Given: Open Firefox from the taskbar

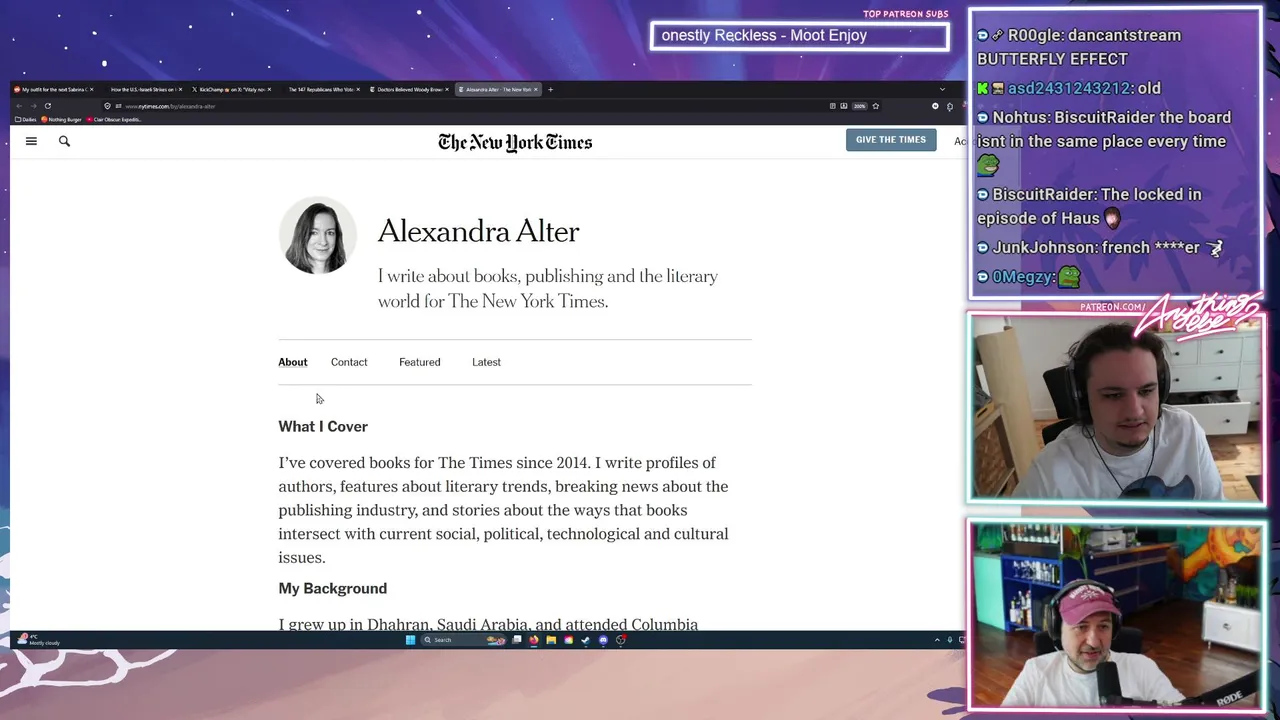Looking at the screenshot, I should coord(534,640).
